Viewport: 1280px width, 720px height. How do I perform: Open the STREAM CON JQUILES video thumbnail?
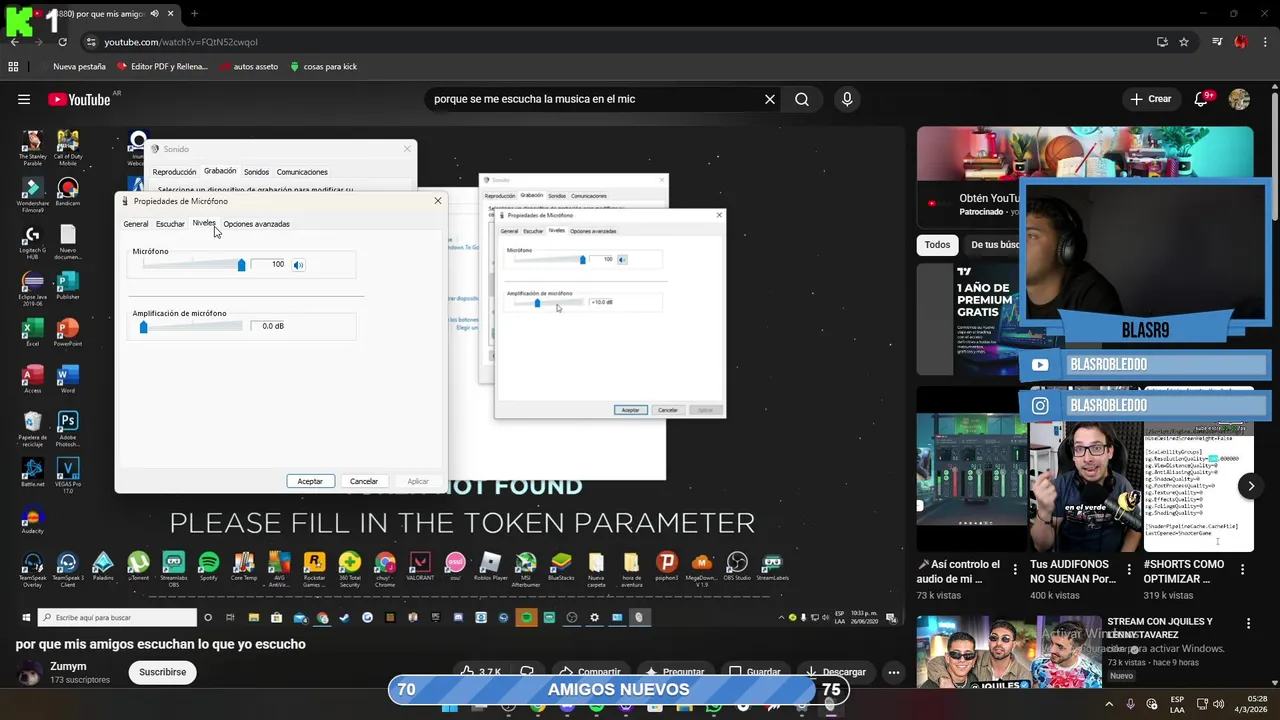[1010, 652]
